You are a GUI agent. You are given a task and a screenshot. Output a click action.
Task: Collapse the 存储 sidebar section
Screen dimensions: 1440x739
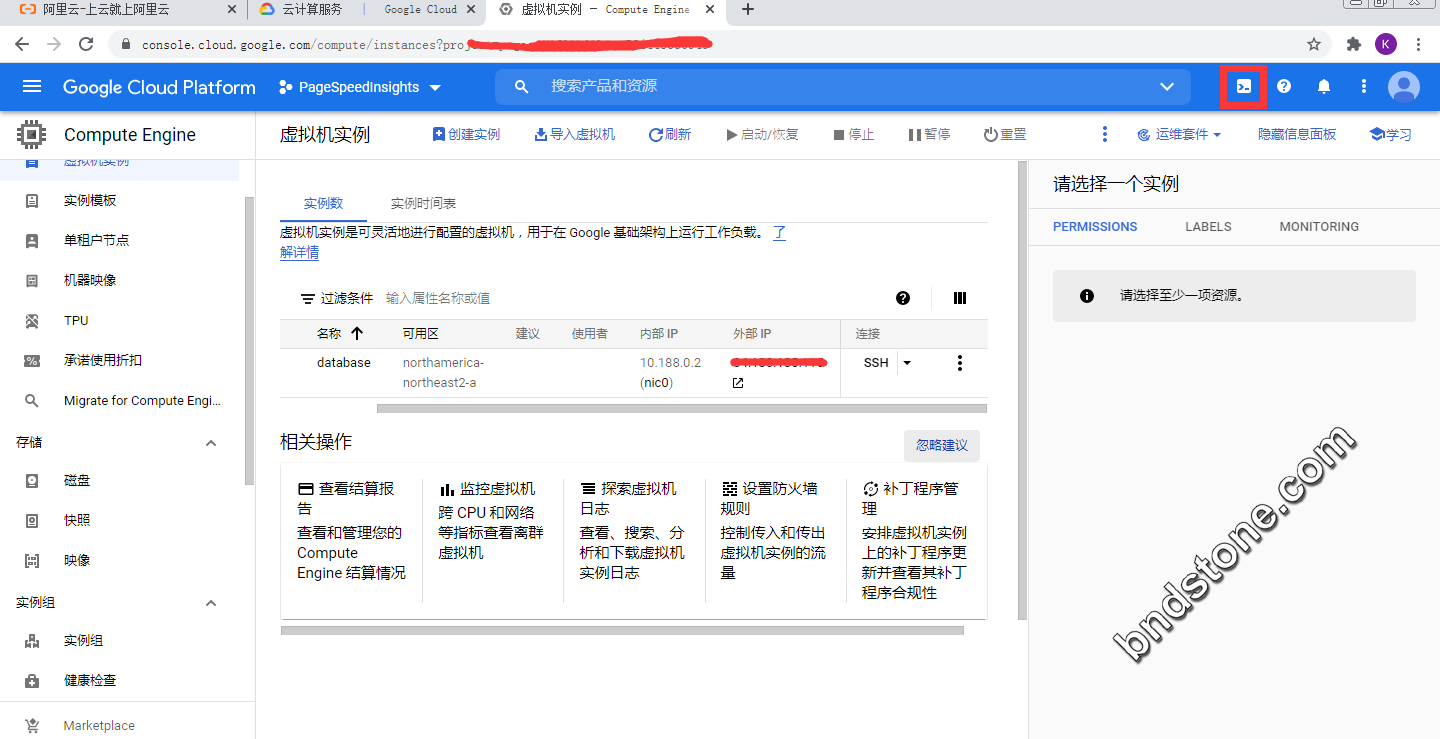pos(211,443)
